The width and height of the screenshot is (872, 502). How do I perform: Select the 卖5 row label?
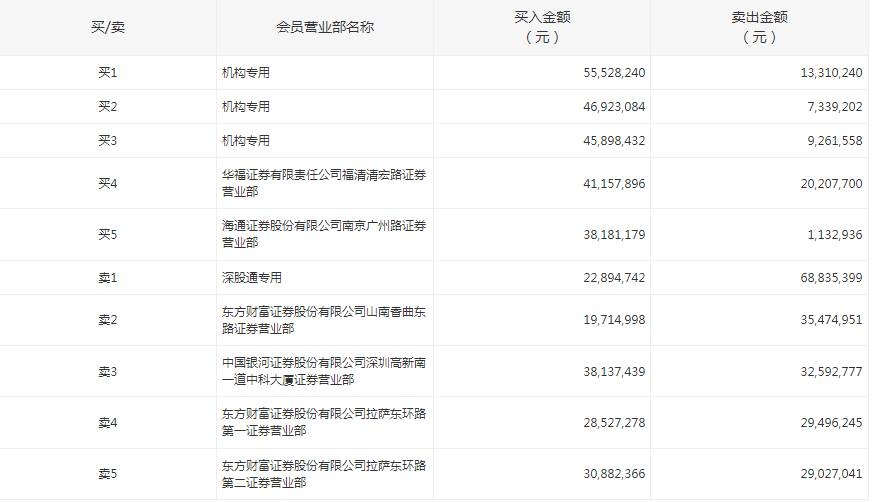point(108,474)
